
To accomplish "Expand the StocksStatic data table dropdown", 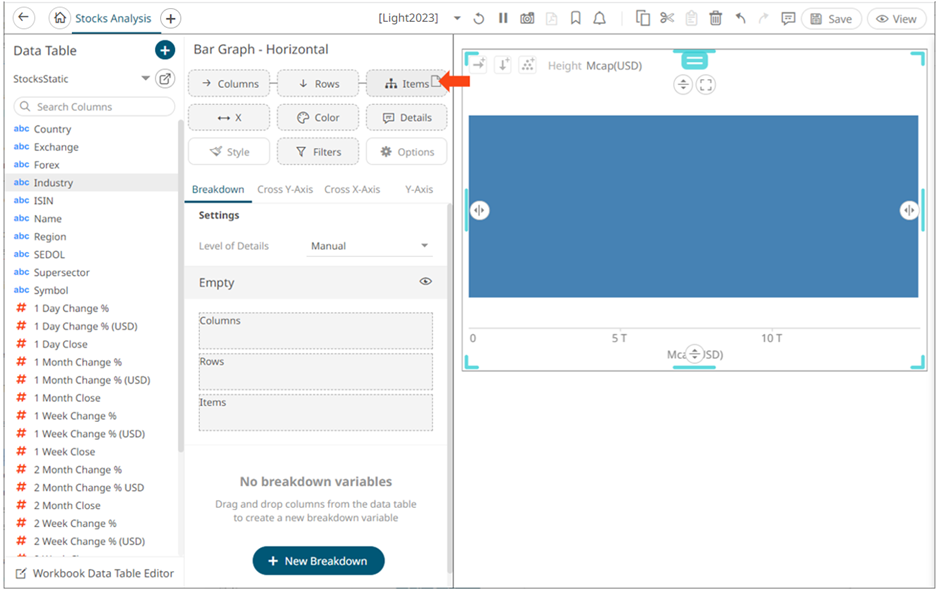I will click(x=145, y=79).
